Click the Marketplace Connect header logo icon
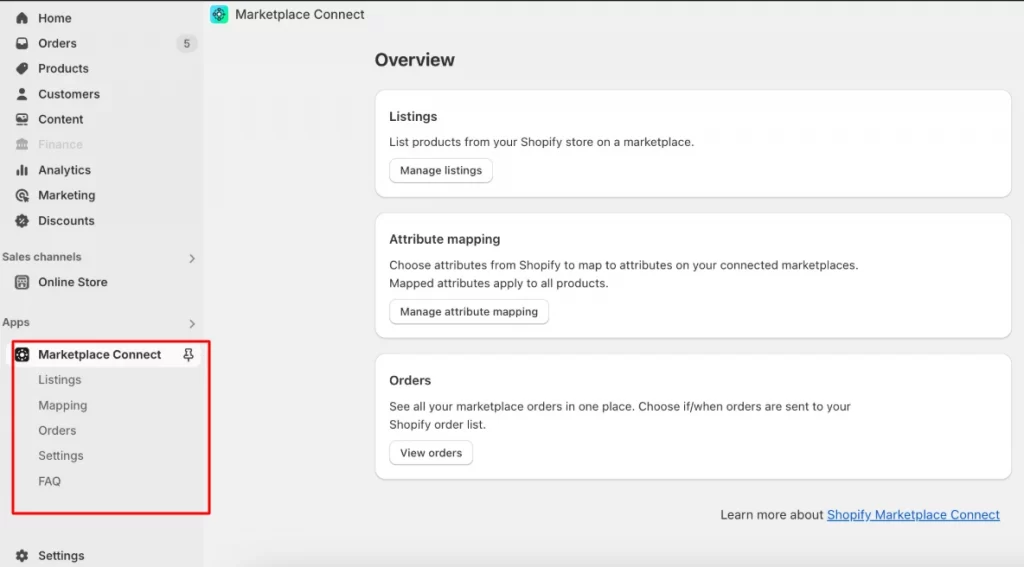Viewport: 1024px width, 567px height. click(219, 14)
